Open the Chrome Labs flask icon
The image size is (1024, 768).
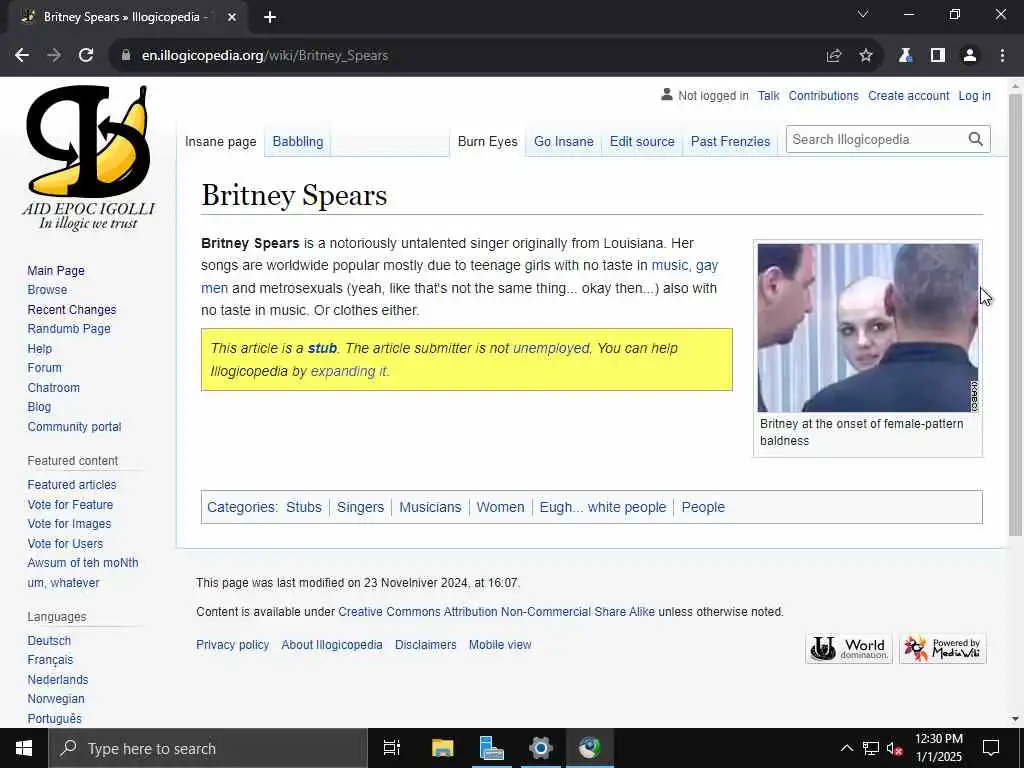coord(905,56)
